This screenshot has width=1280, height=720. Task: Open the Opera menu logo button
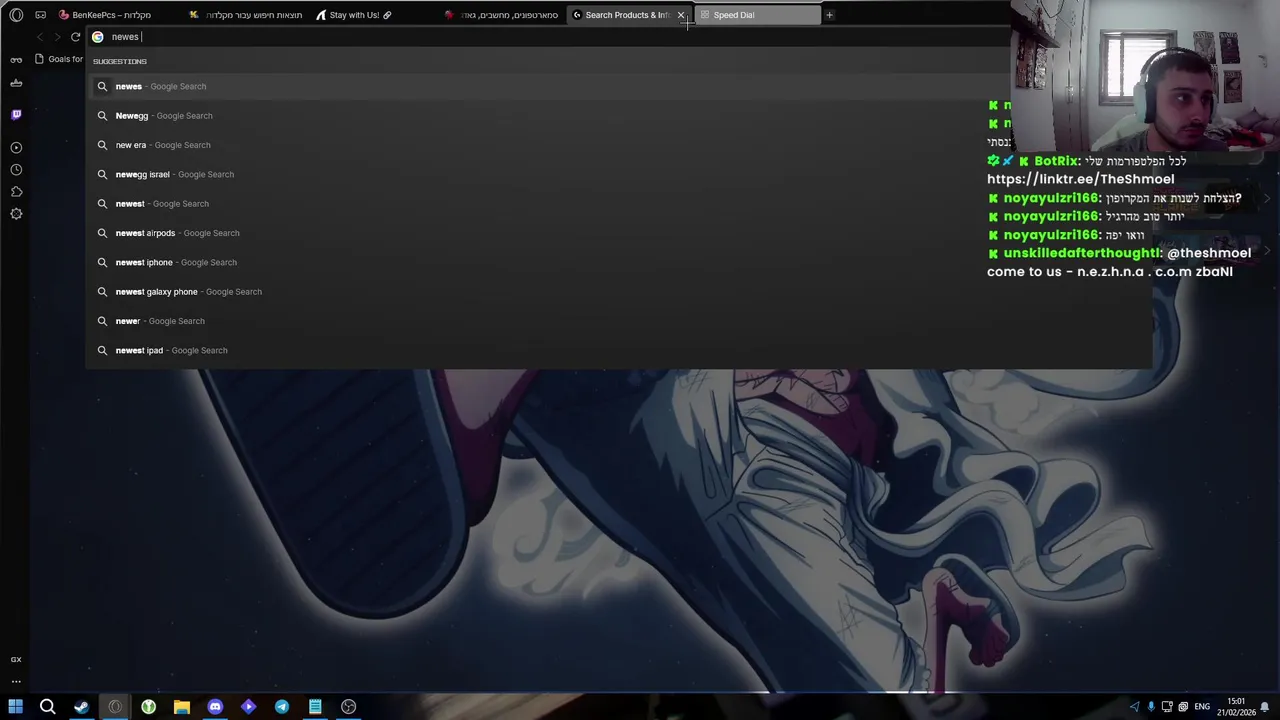(16, 15)
